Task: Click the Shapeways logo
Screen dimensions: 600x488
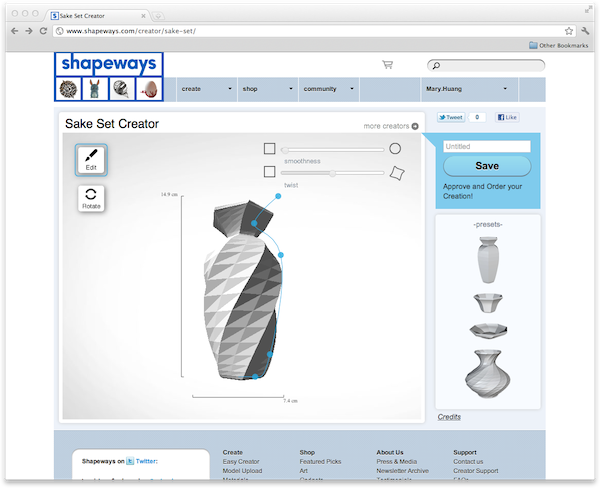Action: [x=109, y=64]
